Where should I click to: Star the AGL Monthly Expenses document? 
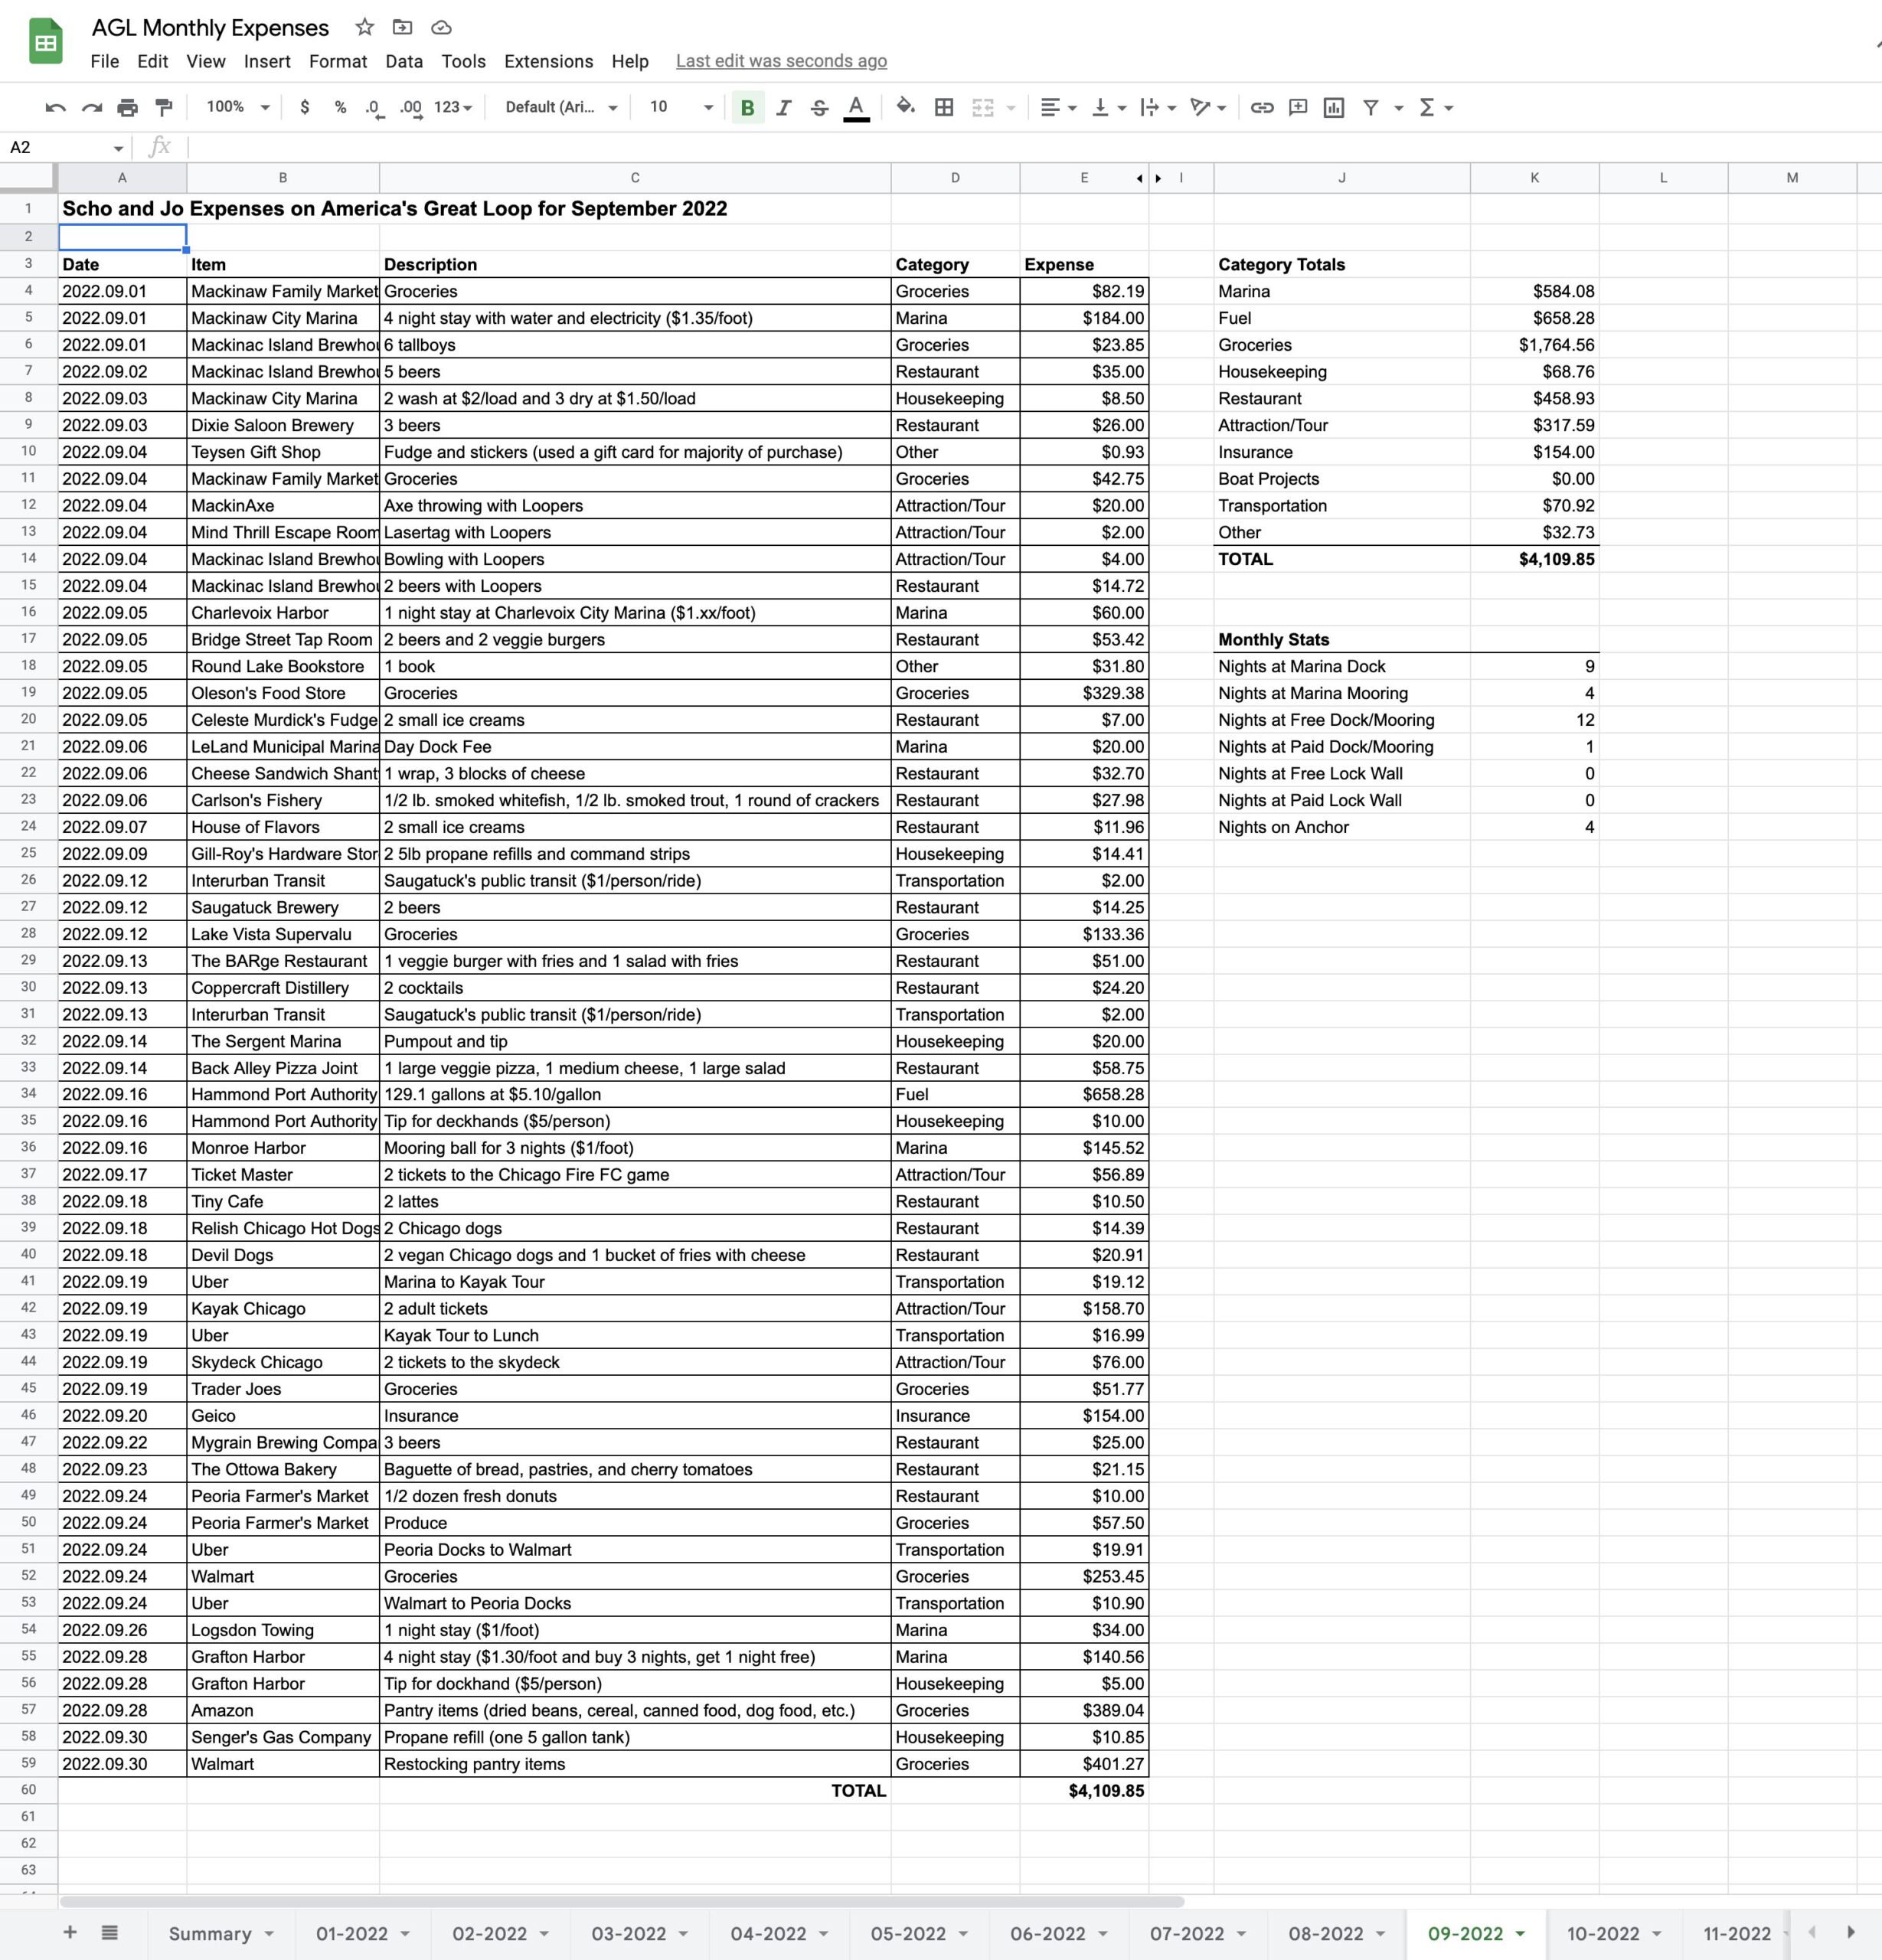click(365, 27)
